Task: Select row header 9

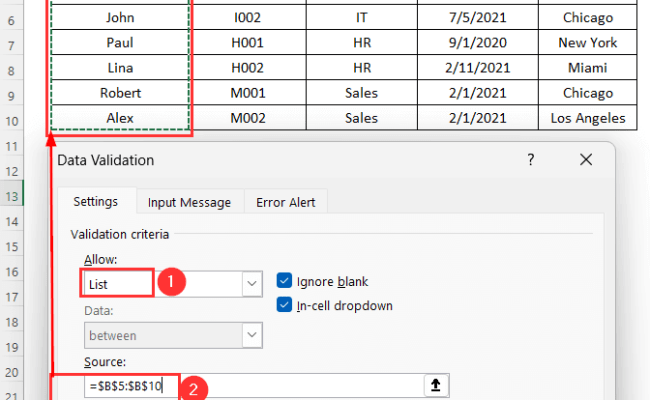Action: pos(12,96)
